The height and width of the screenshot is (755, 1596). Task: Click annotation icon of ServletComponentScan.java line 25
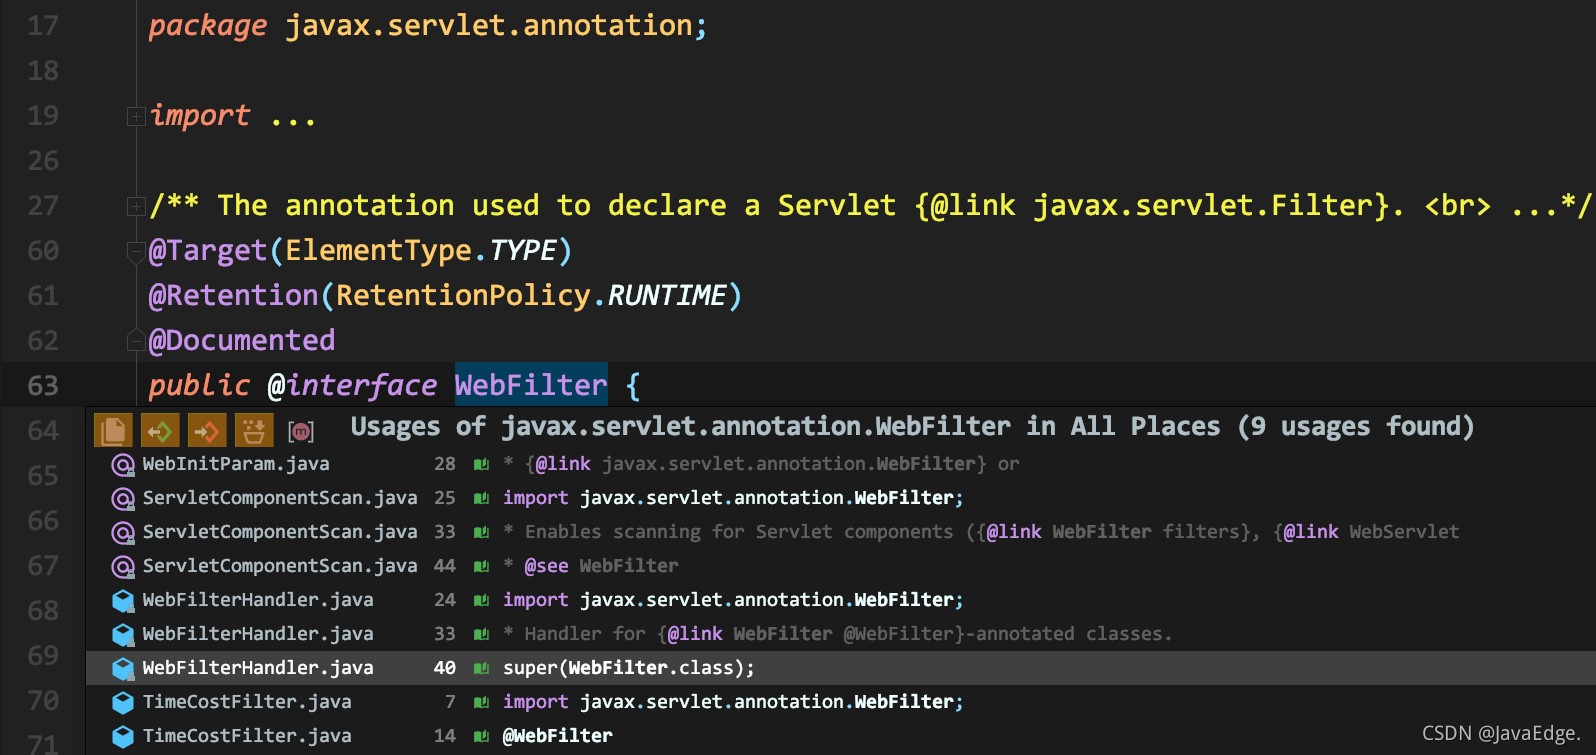[122, 499]
